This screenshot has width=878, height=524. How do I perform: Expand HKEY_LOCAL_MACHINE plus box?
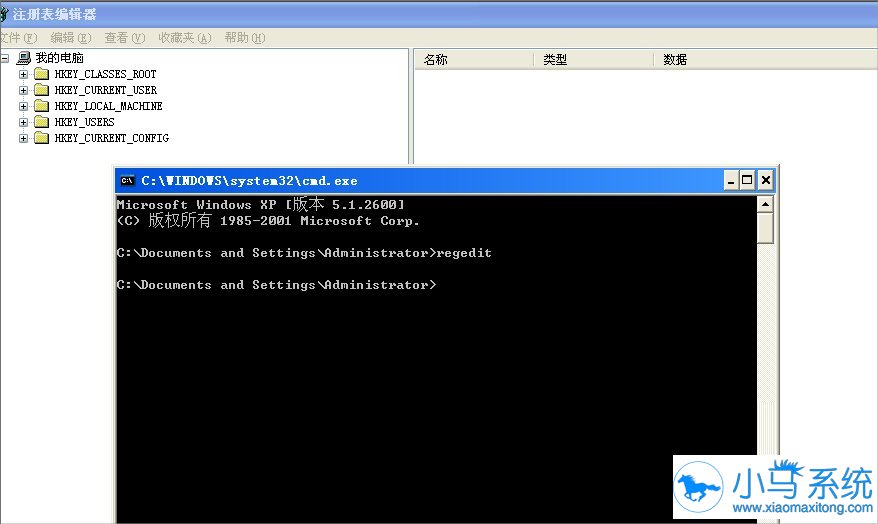pos(23,106)
